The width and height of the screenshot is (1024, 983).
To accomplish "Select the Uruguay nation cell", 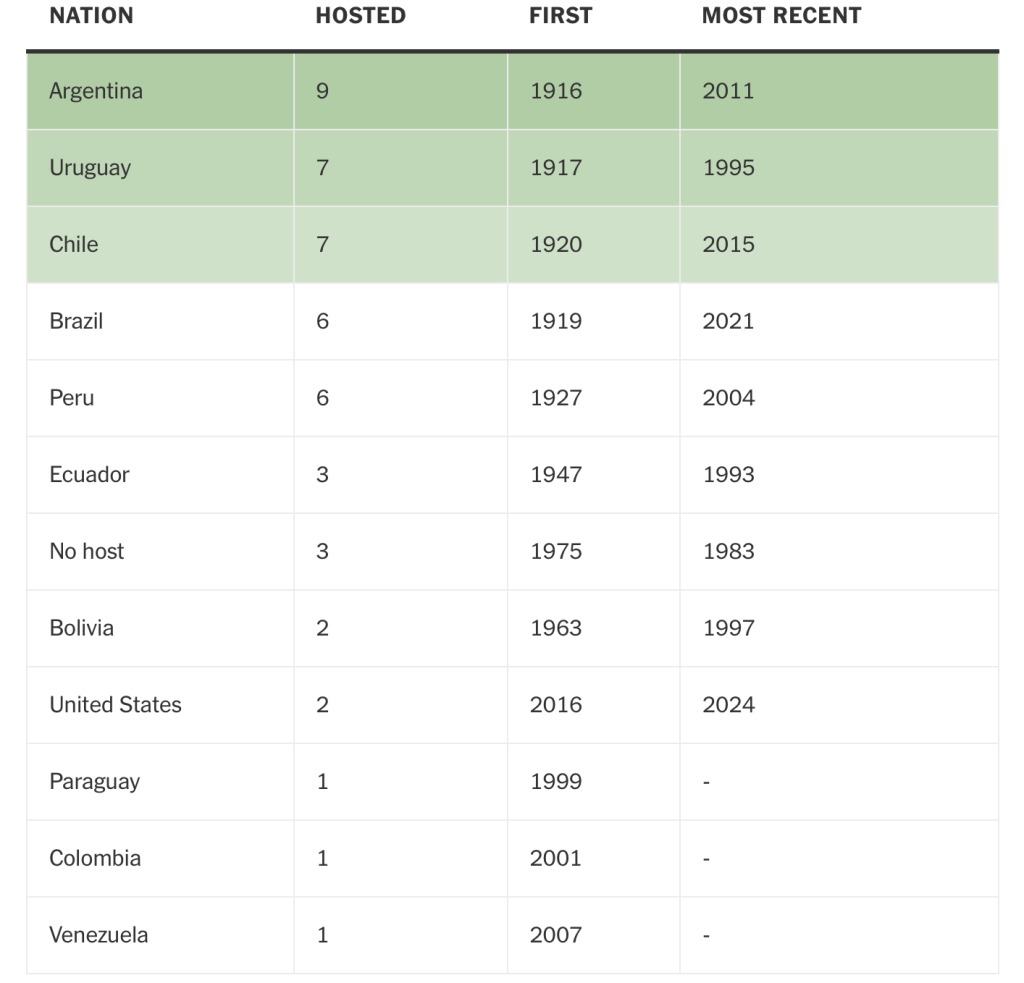I will 90,168.
